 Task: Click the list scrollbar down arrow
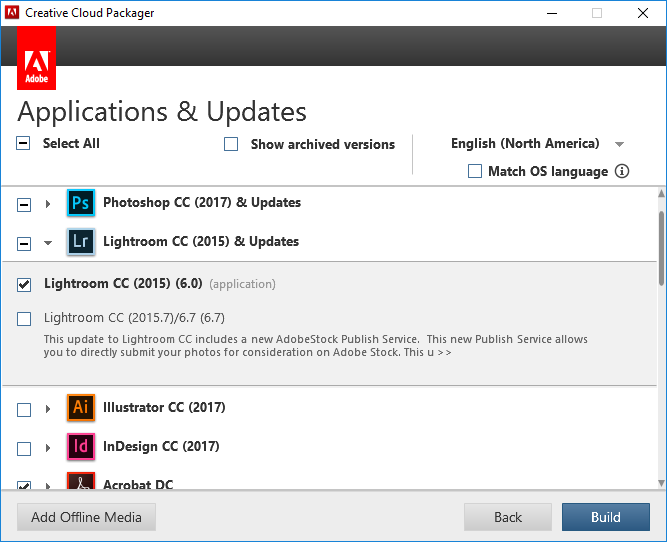[x=661, y=483]
